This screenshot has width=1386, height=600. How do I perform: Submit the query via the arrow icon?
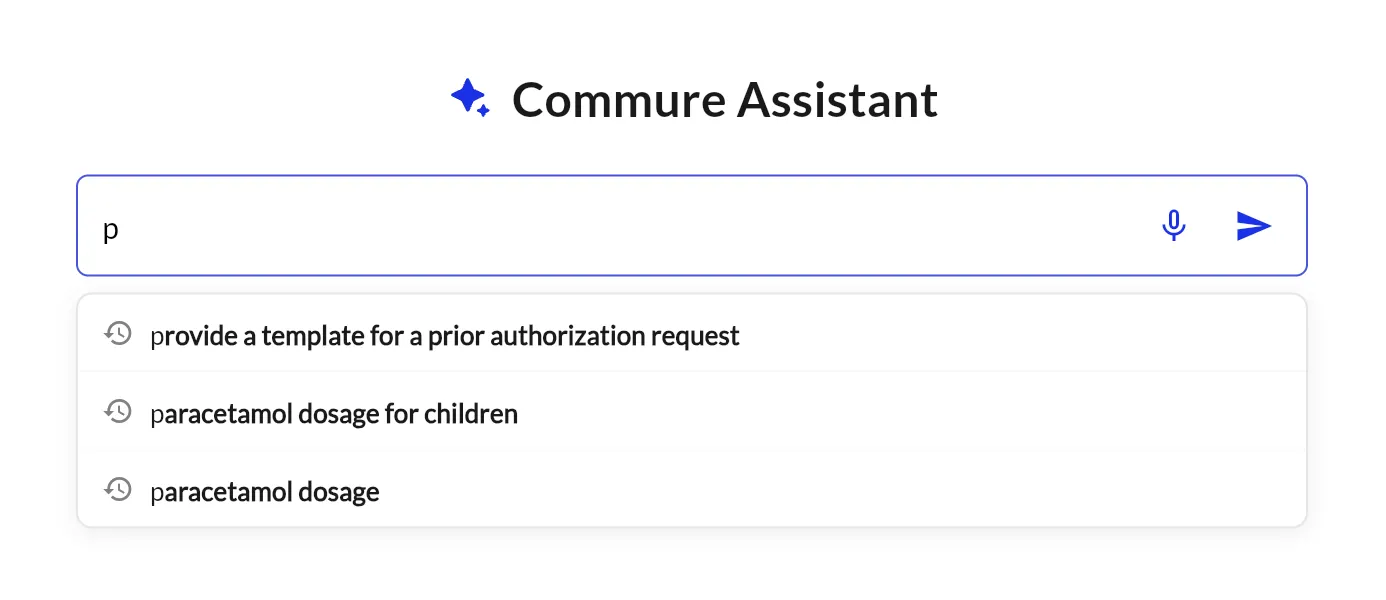coord(1254,226)
